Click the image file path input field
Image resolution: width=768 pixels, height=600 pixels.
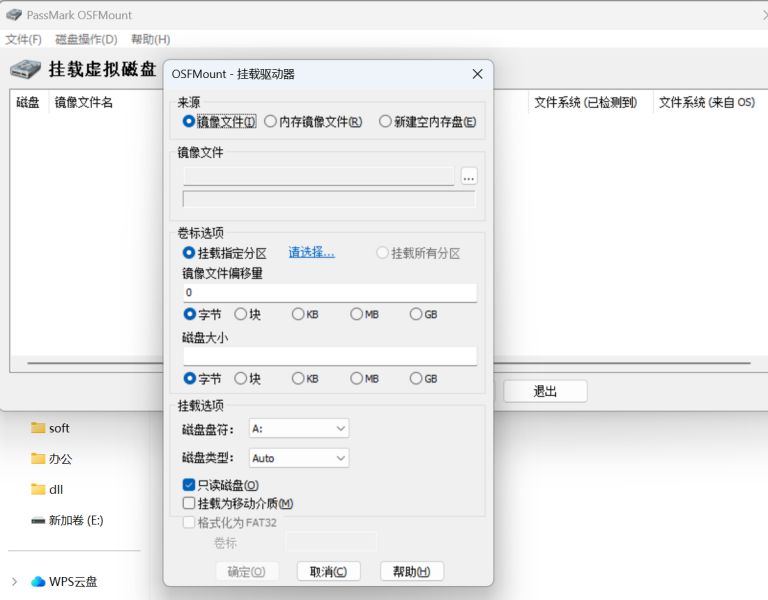pos(319,176)
